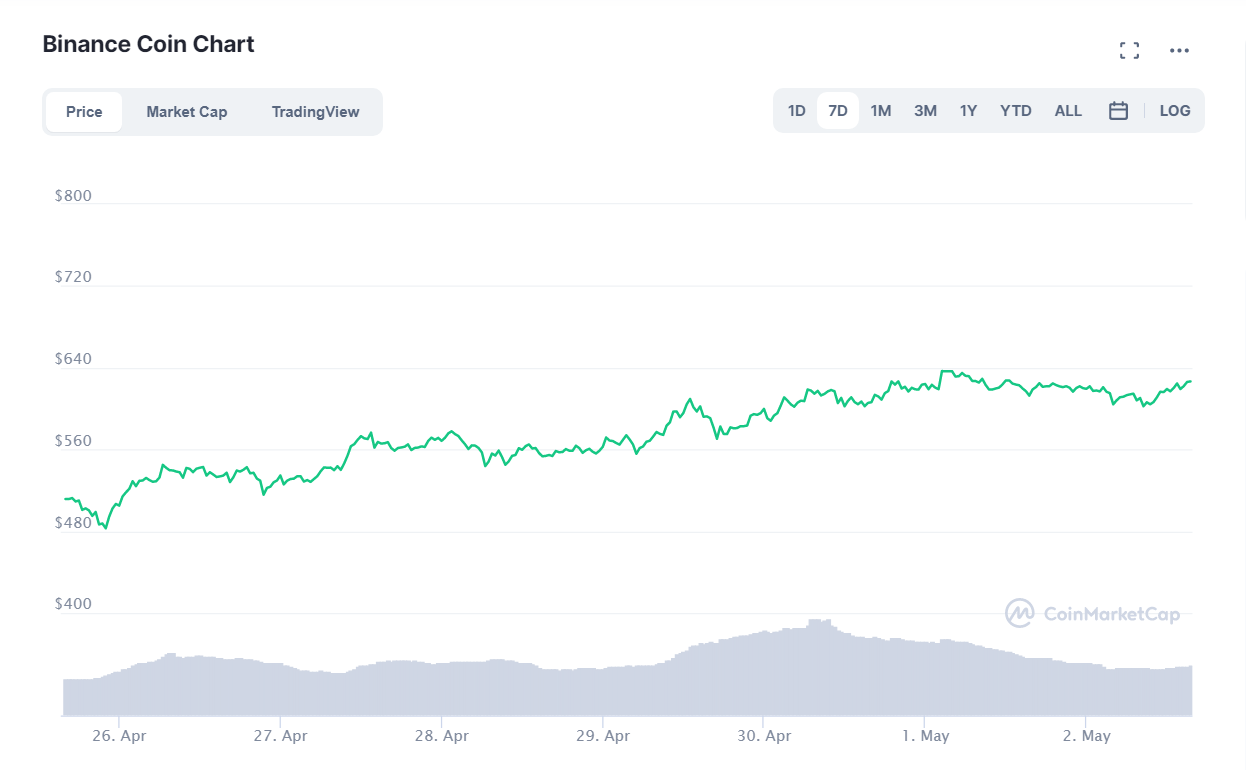Open the date selection dropdown calendar
Image resolution: width=1246 pixels, height=770 pixels.
[1118, 110]
